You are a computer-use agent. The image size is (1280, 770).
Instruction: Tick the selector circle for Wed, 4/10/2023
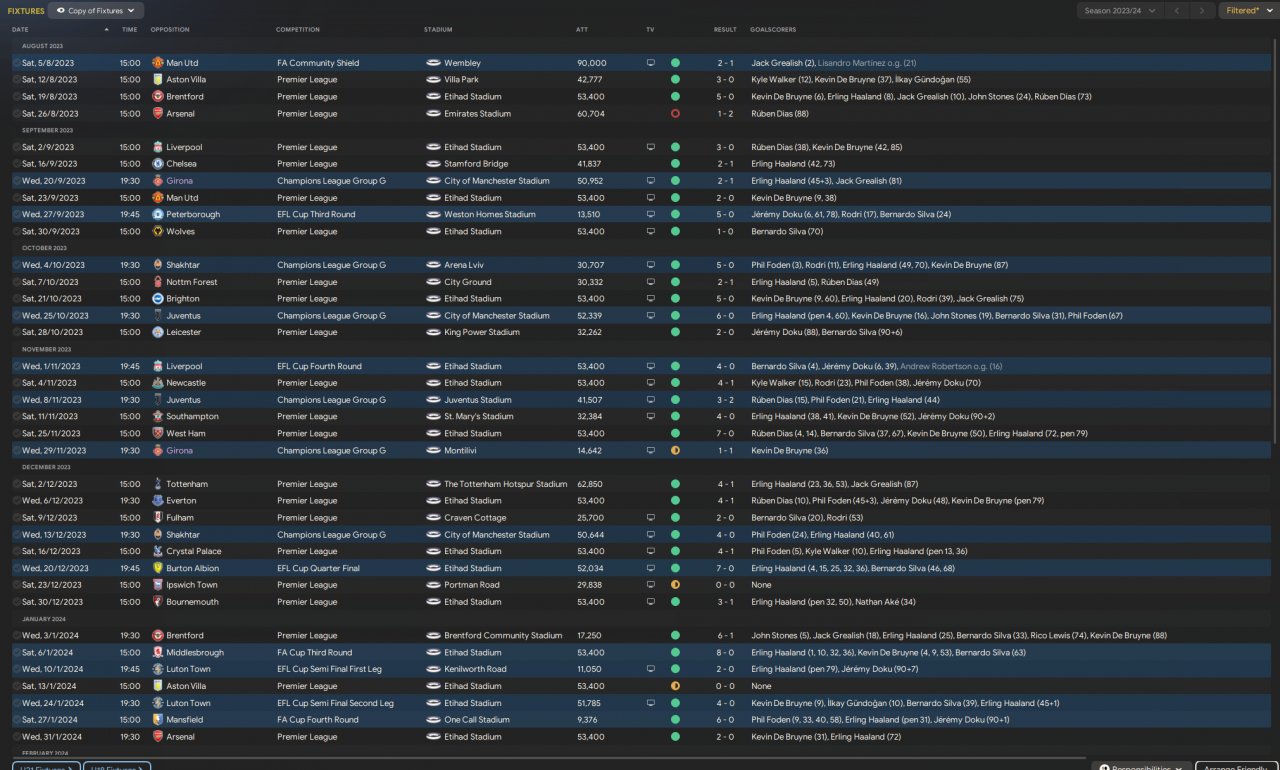(x=17, y=265)
